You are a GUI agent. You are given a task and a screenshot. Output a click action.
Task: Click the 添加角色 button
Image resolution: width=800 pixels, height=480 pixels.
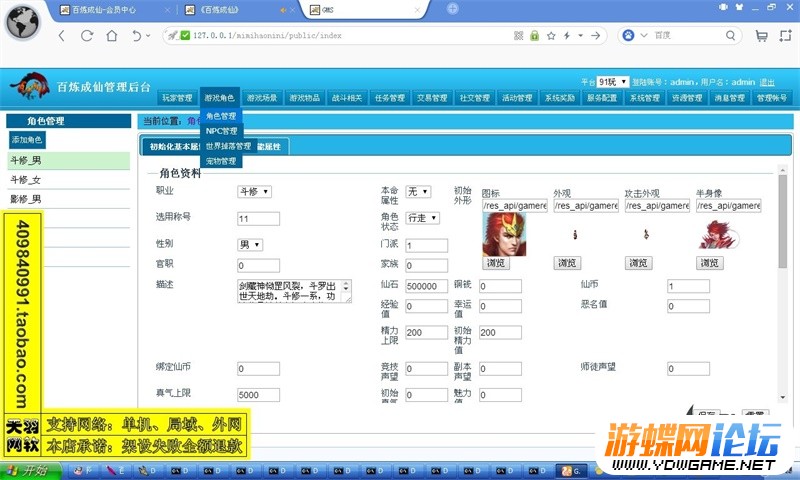pos(27,140)
